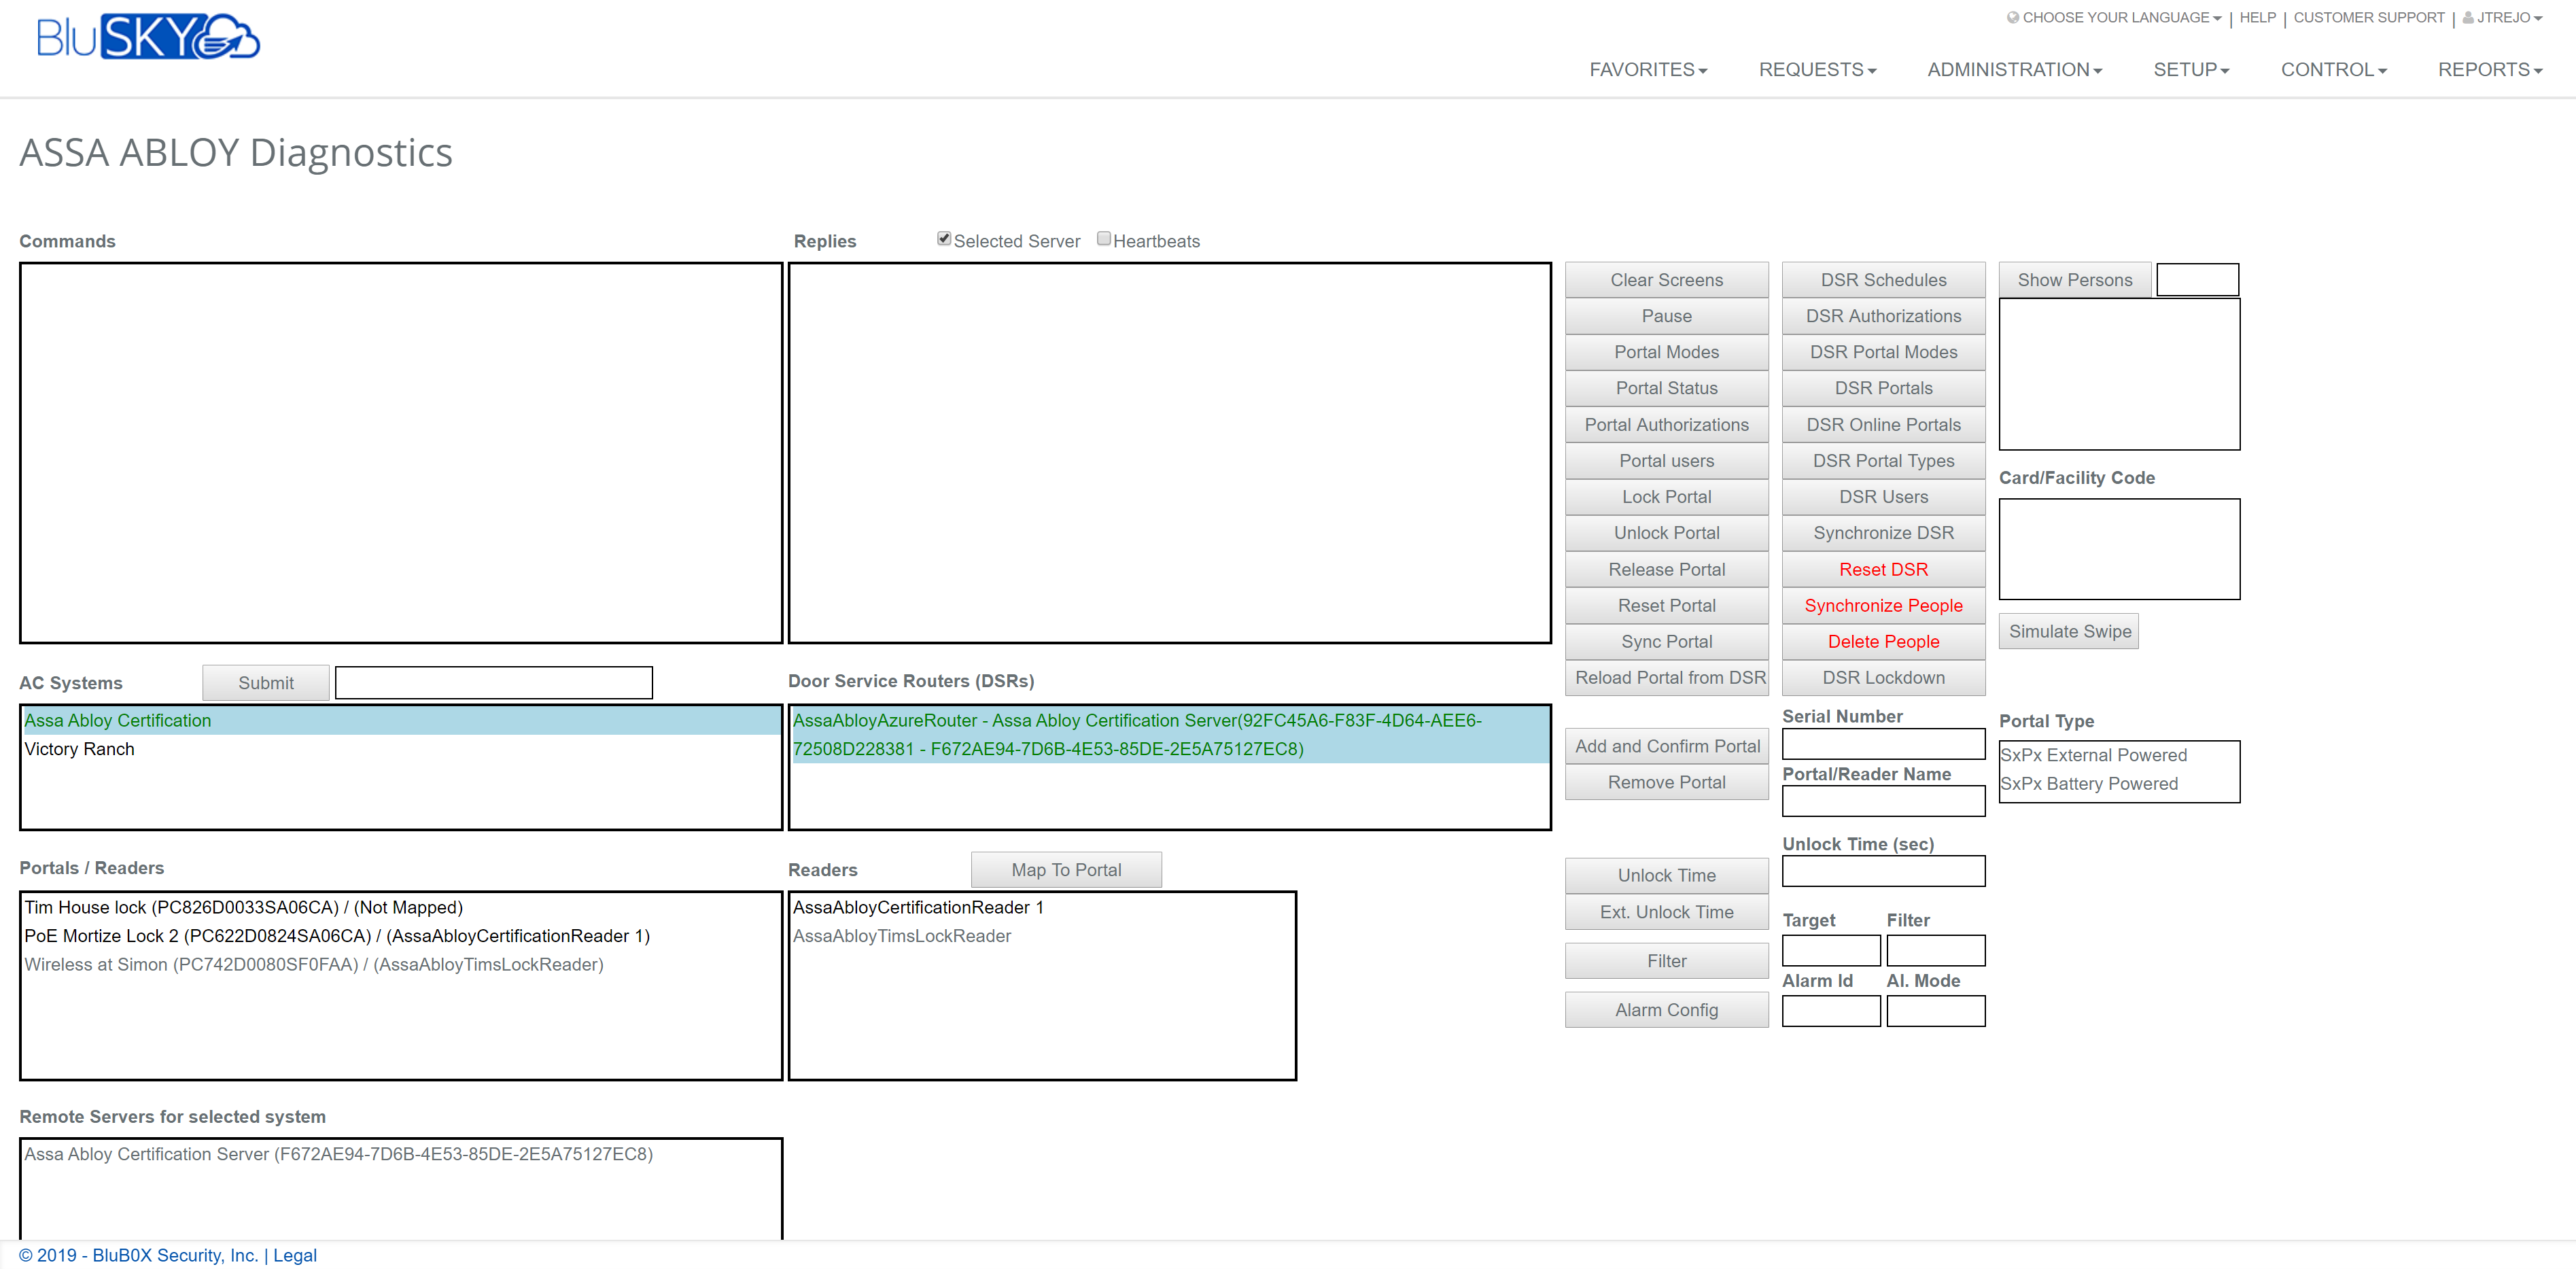The height and width of the screenshot is (1269, 2576).
Task: Click the globe icon beside language chooser
Action: coord(2012,17)
